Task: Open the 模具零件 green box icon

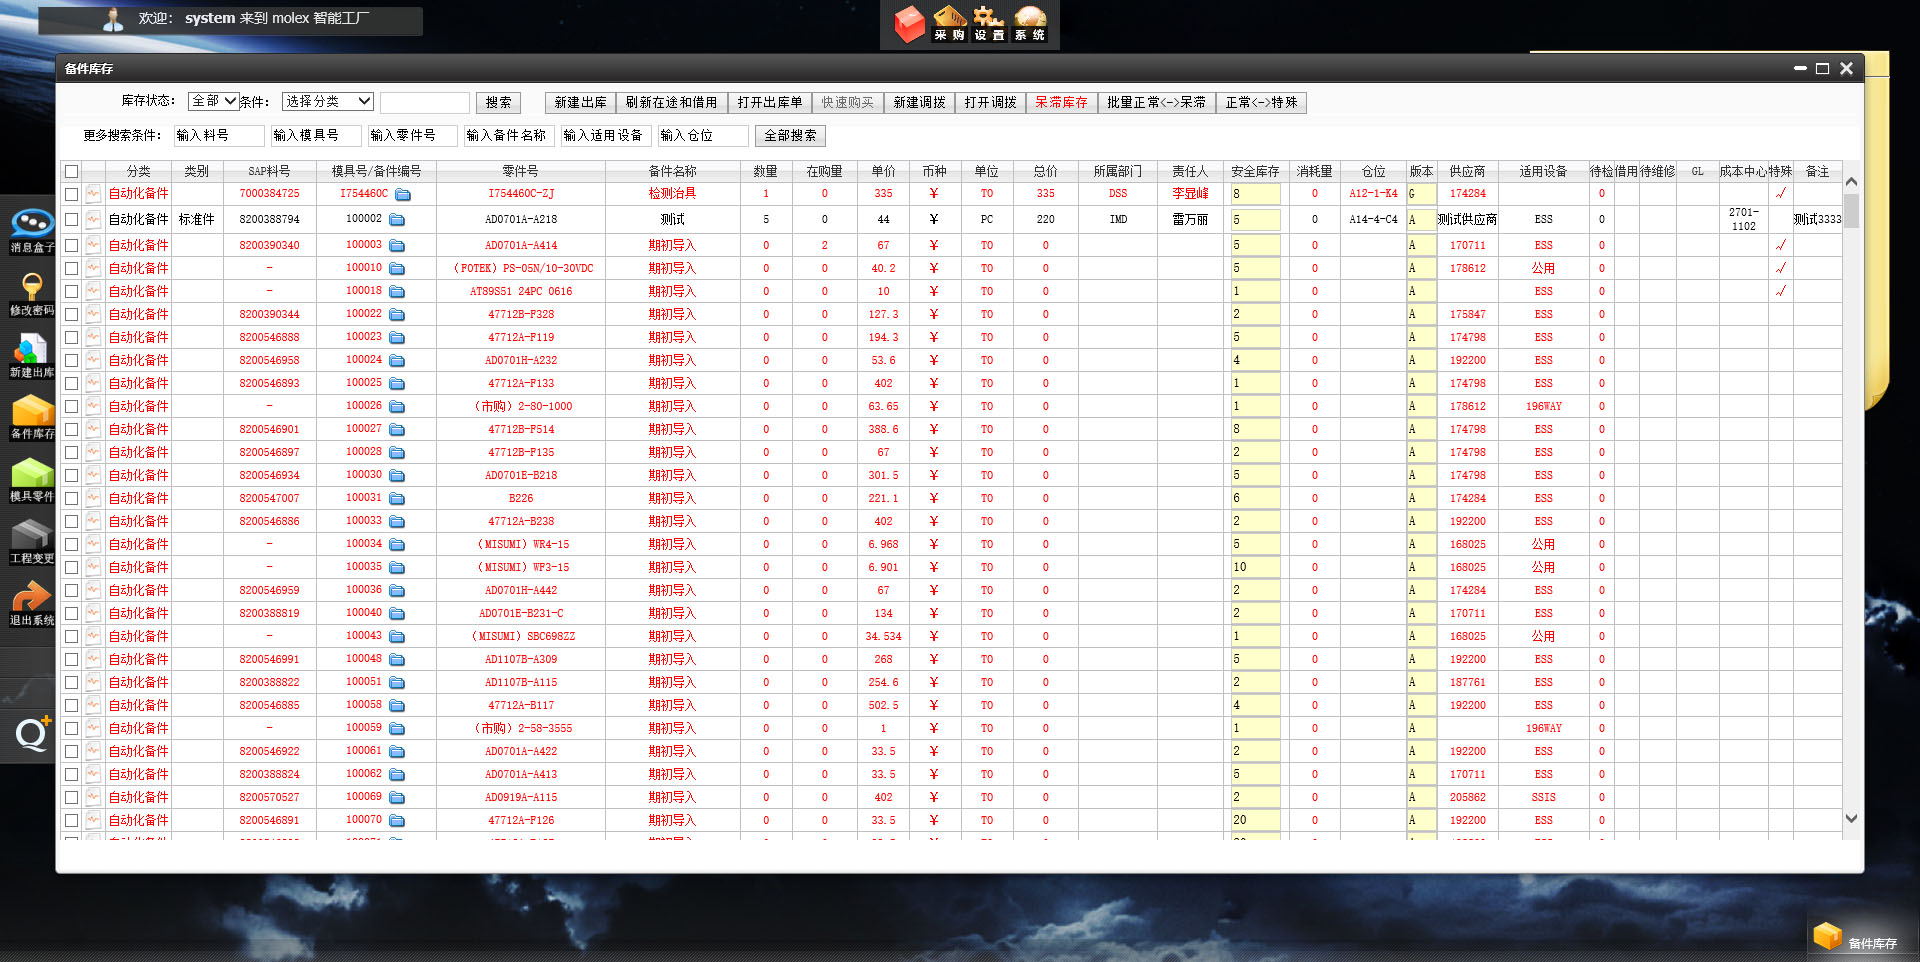Action: [x=32, y=474]
